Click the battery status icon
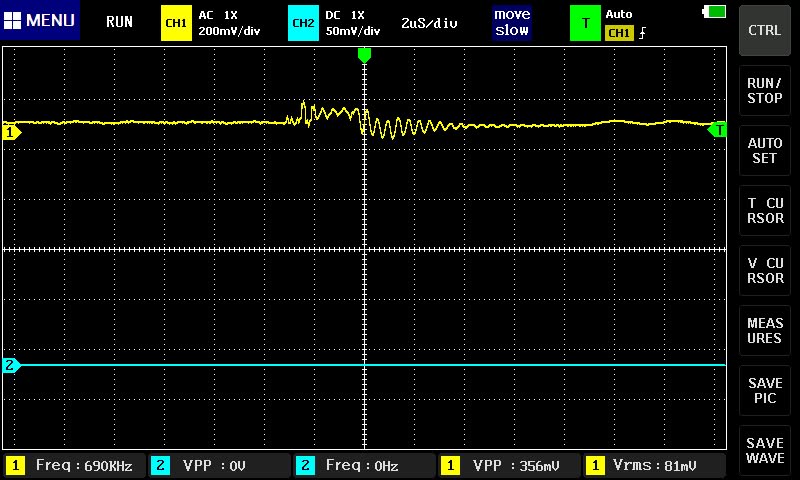This screenshot has height=480, width=800. [x=715, y=11]
